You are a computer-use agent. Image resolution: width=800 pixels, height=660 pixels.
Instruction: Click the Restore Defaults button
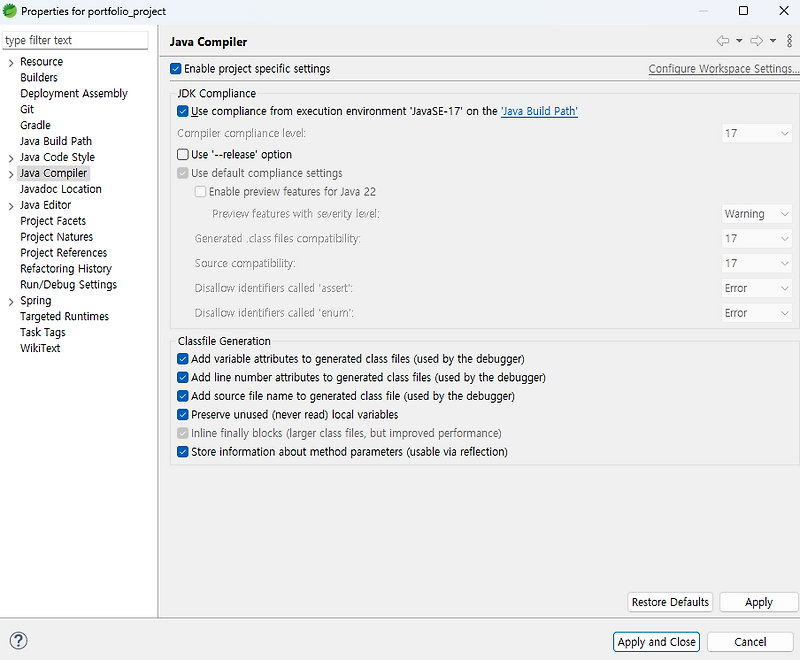(x=669, y=601)
